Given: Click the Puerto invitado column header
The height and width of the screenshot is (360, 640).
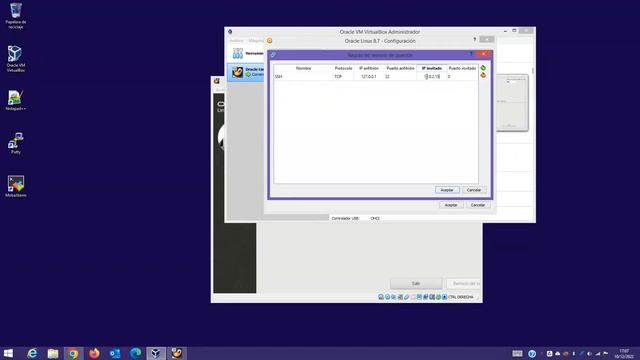Looking at the screenshot, I should pyautogui.click(x=462, y=68).
